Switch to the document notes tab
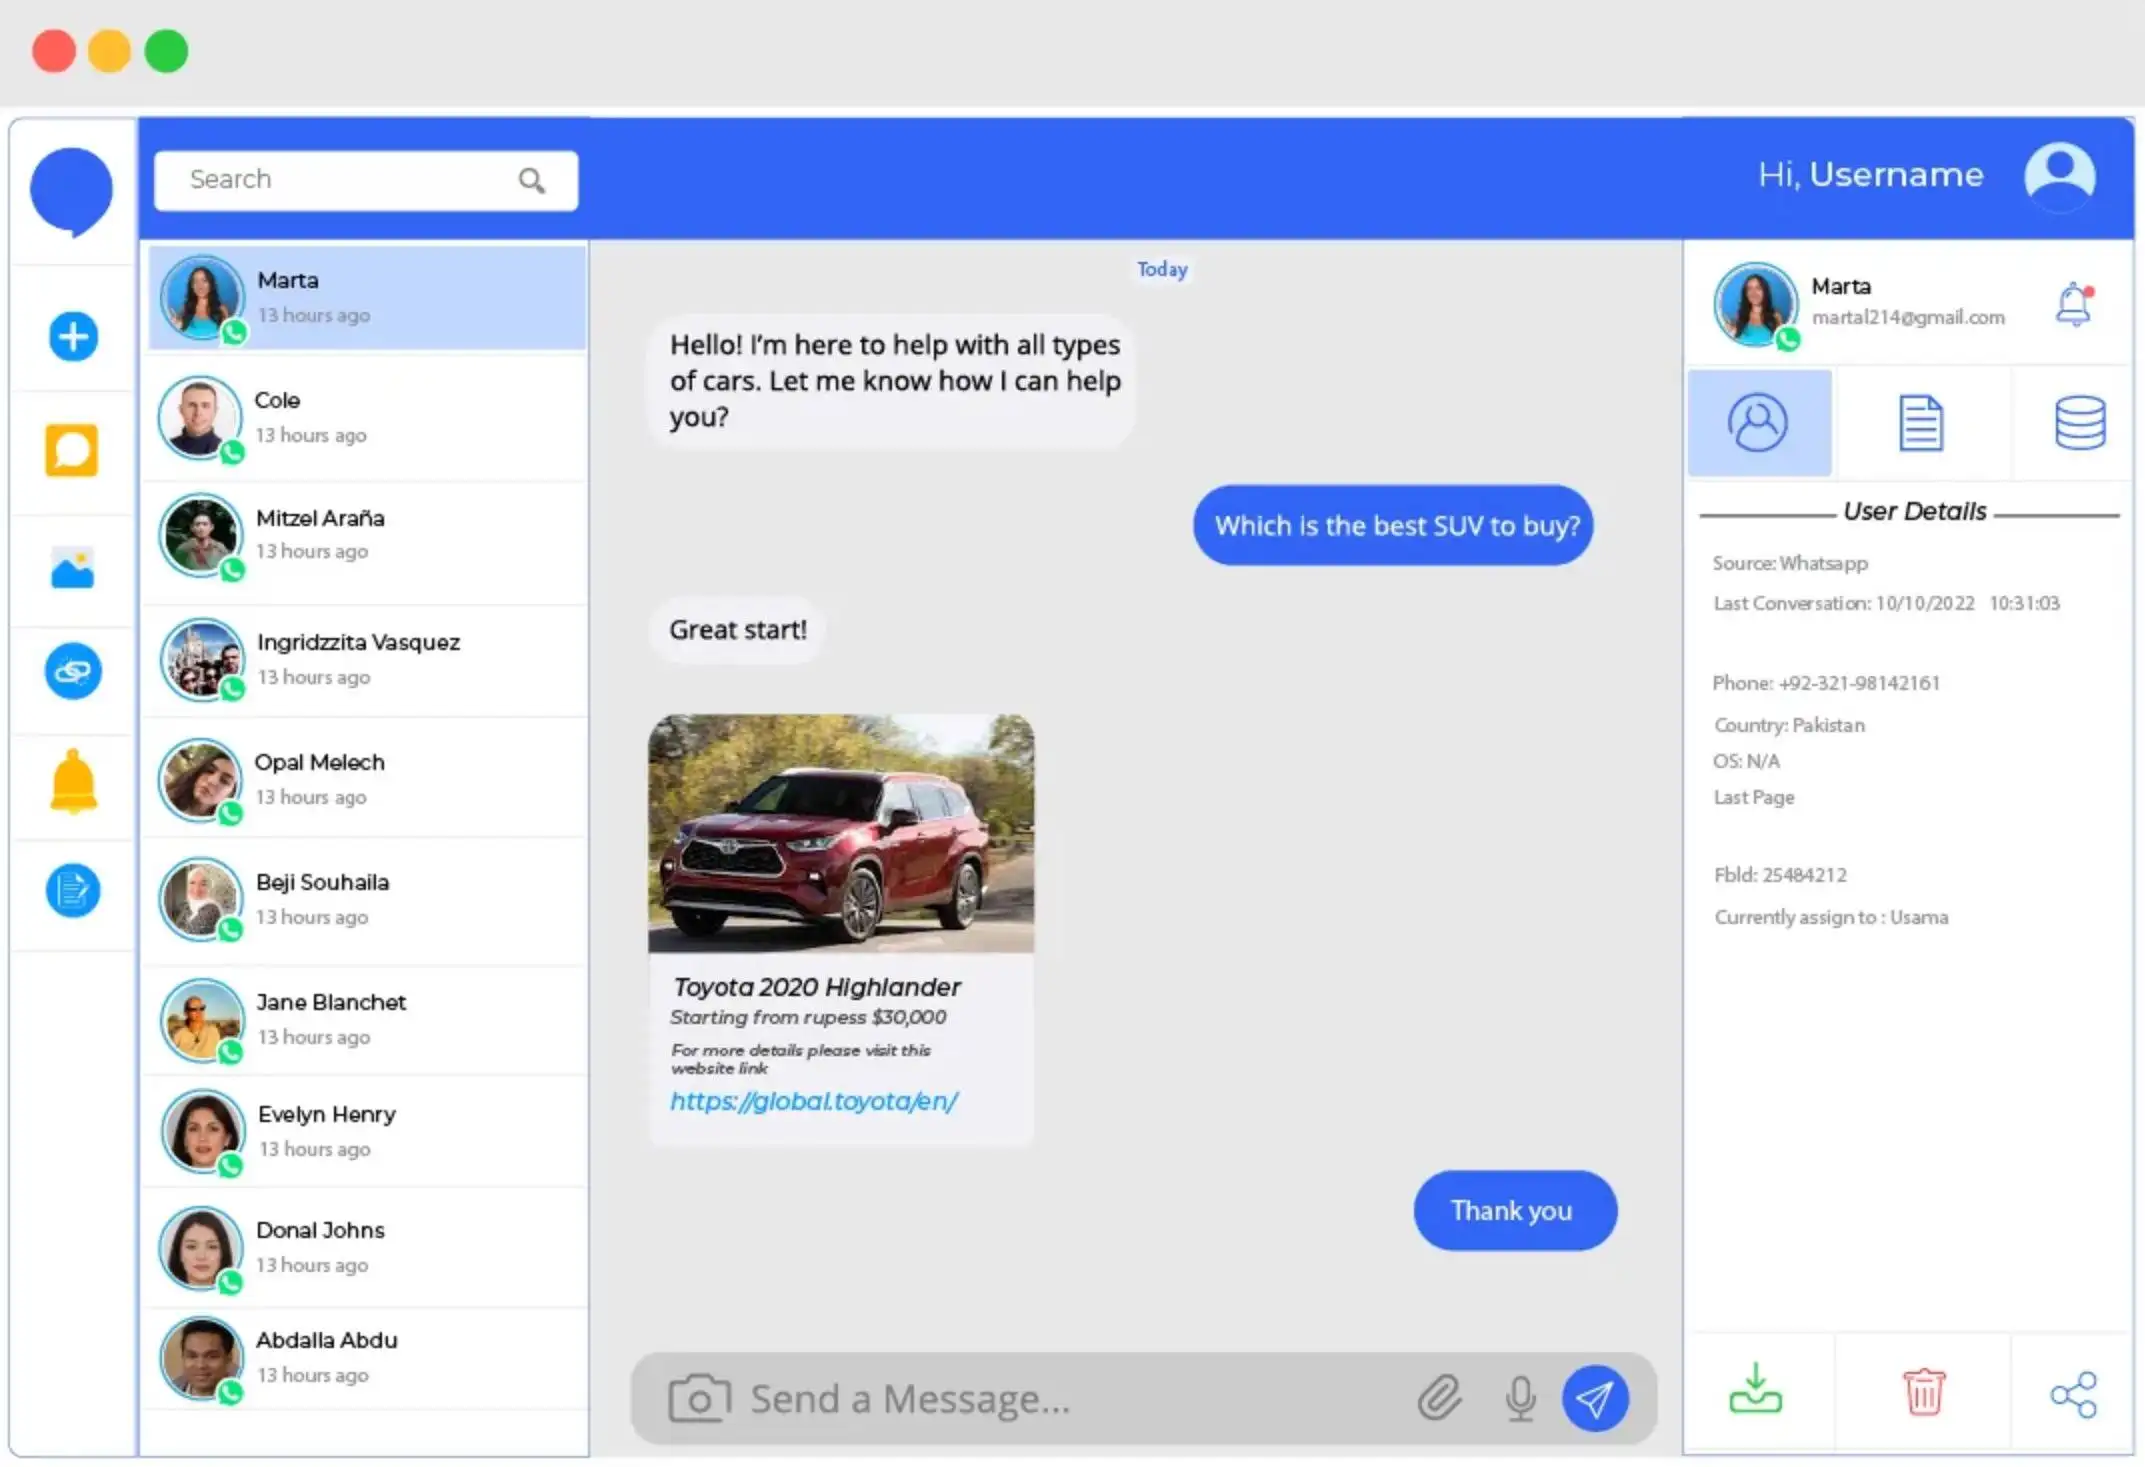 (1921, 423)
